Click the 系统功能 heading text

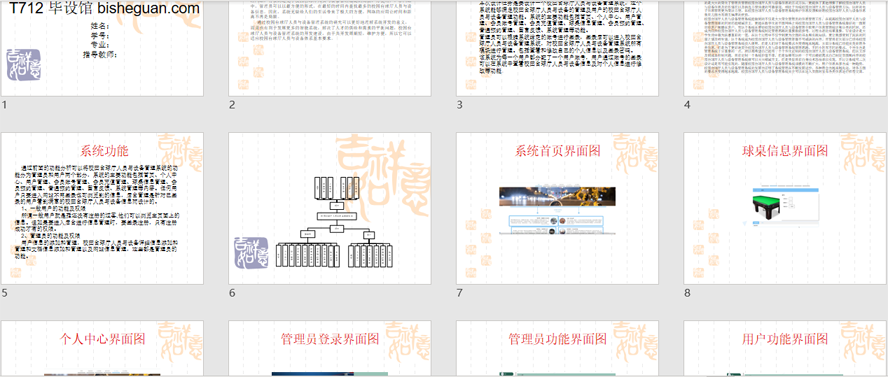pyautogui.click(x=104, y=151)
